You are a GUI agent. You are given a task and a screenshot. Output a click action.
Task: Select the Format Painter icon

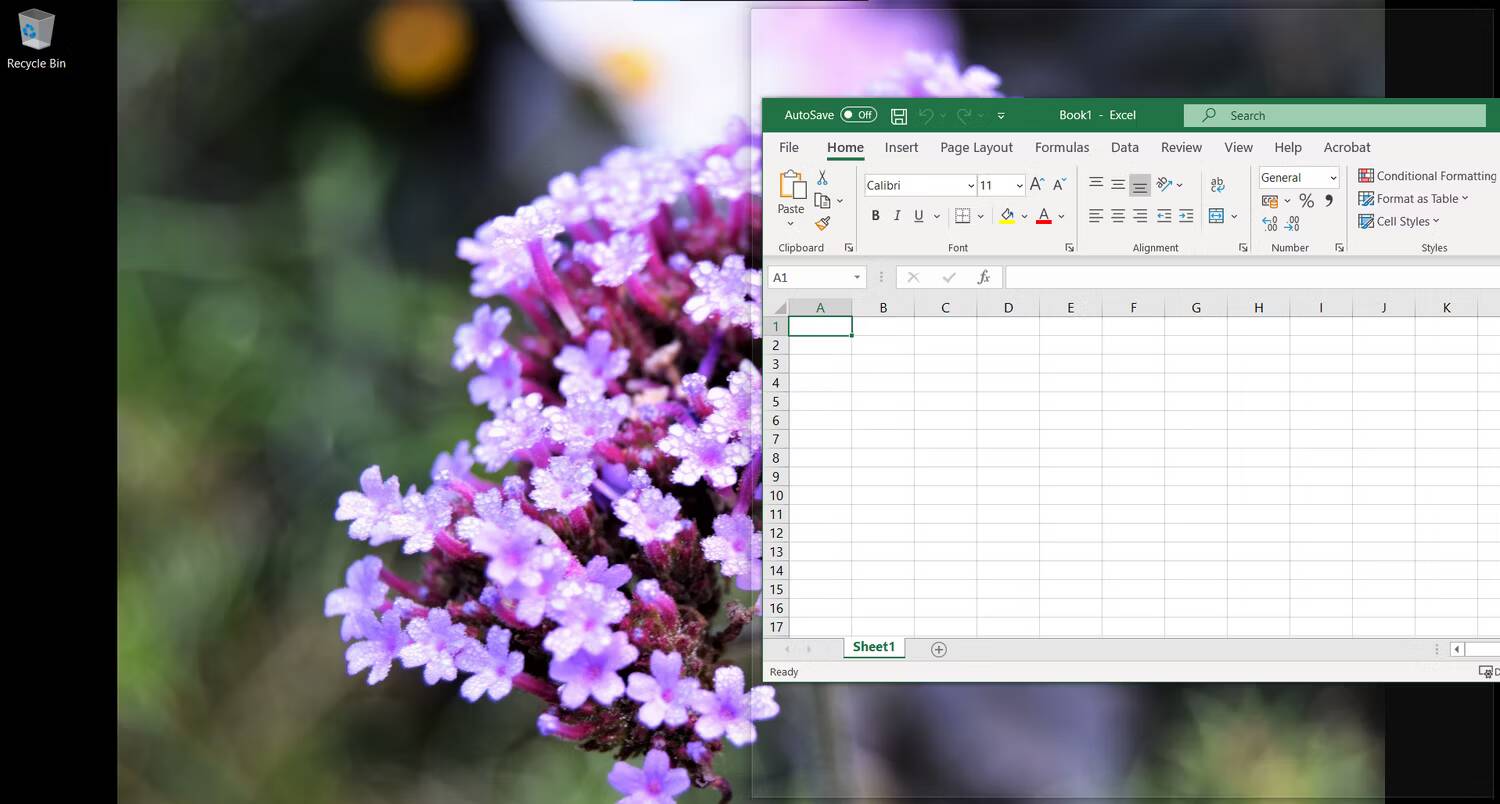click(823, 222)
